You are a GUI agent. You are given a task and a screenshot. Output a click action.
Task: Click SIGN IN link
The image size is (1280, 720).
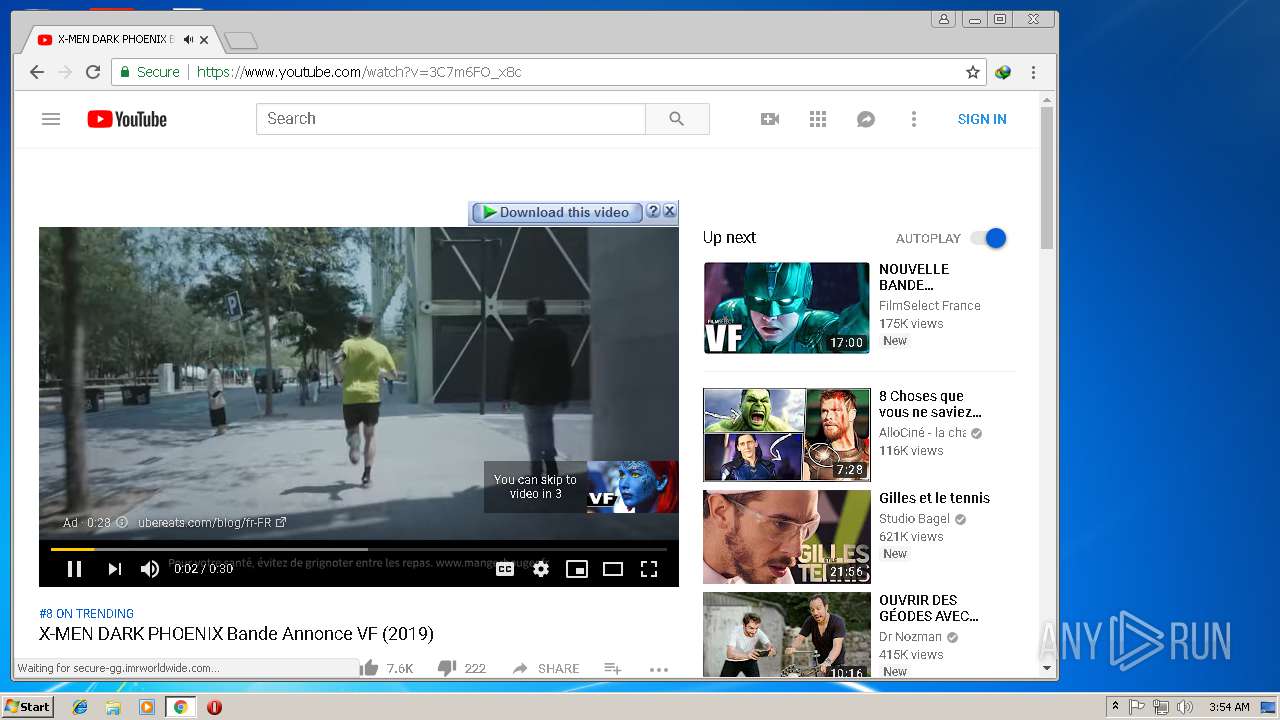(982, 119)
